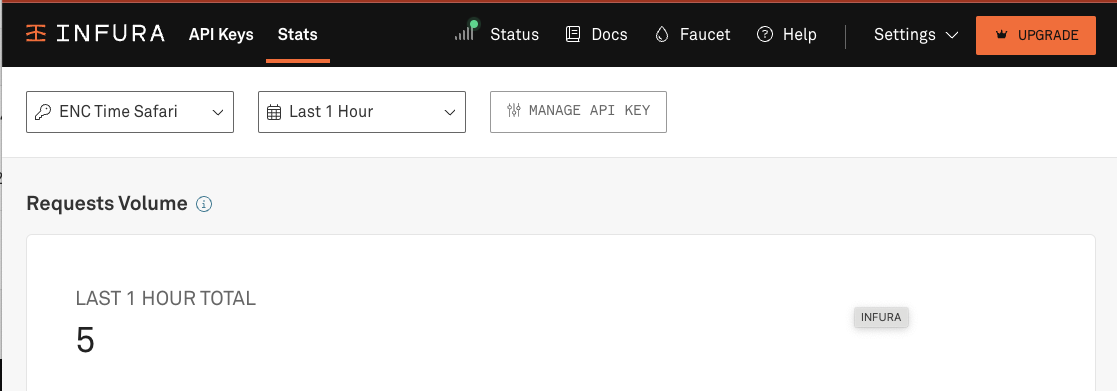Click the Help question mark icon
Screen dimensions: 1117x391
(x=765, y=34)
